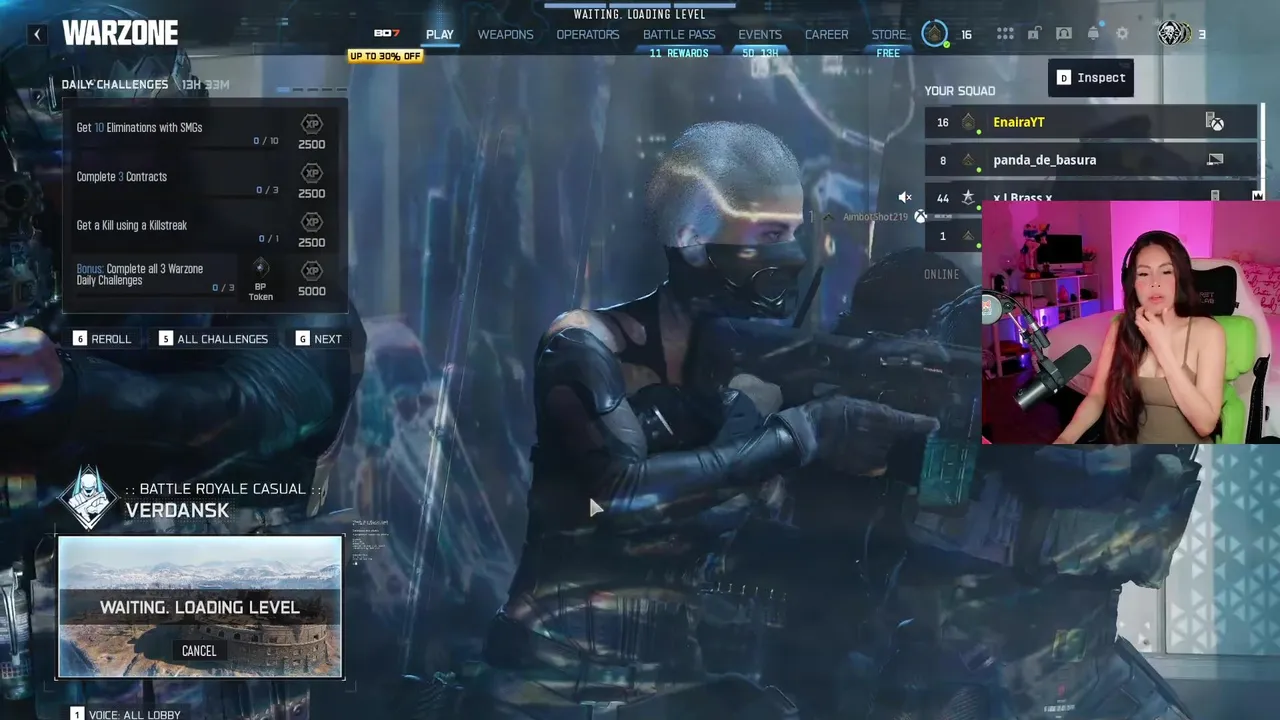Open the BO7 game switcher icon

(387, 33)
